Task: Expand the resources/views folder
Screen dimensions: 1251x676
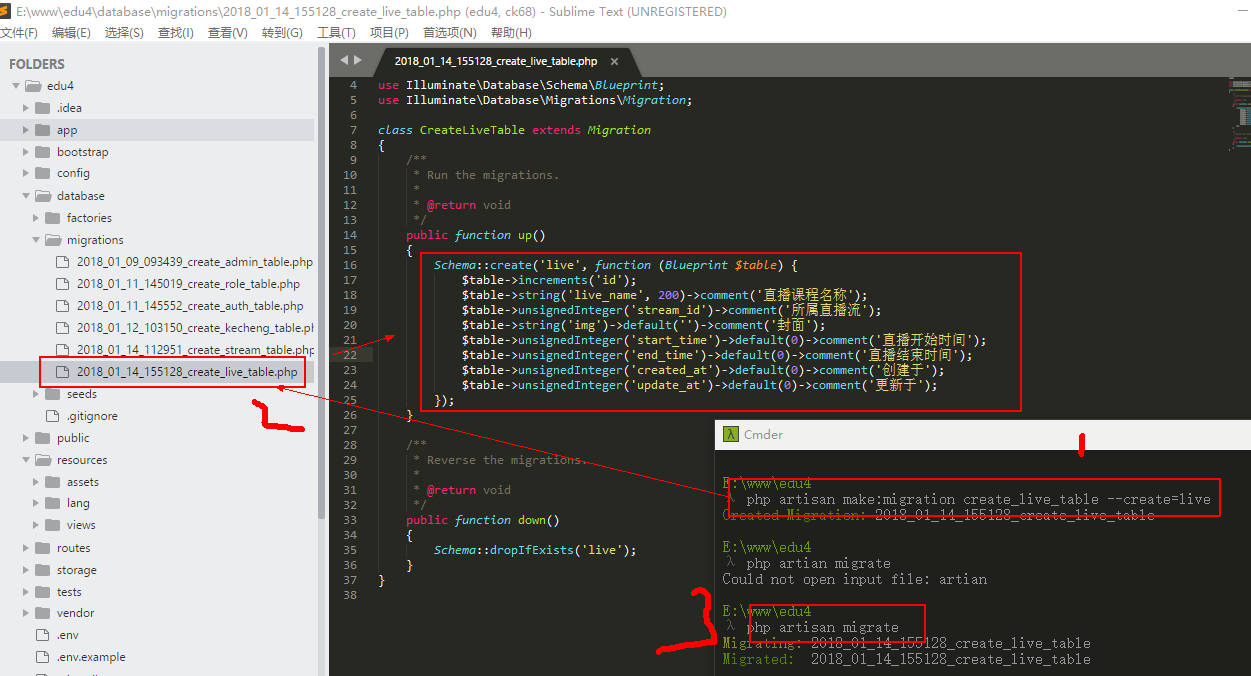Action: (x=37, y=525)
